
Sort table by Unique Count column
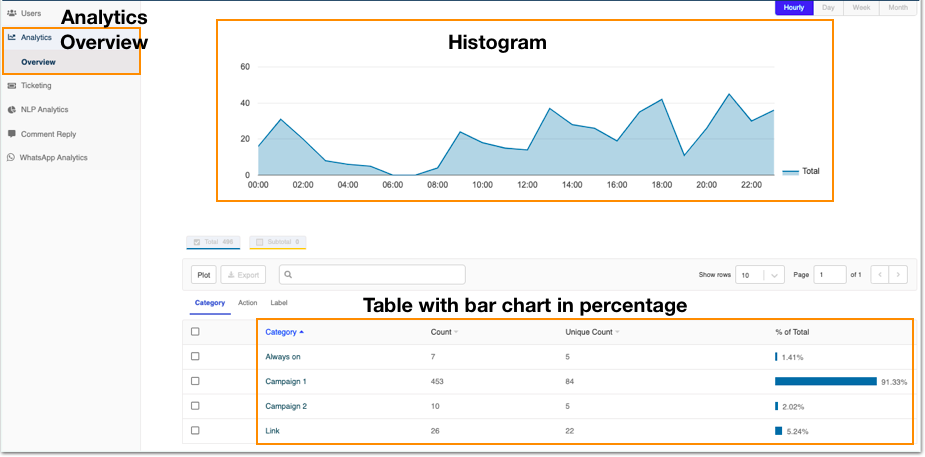[591, 332]
